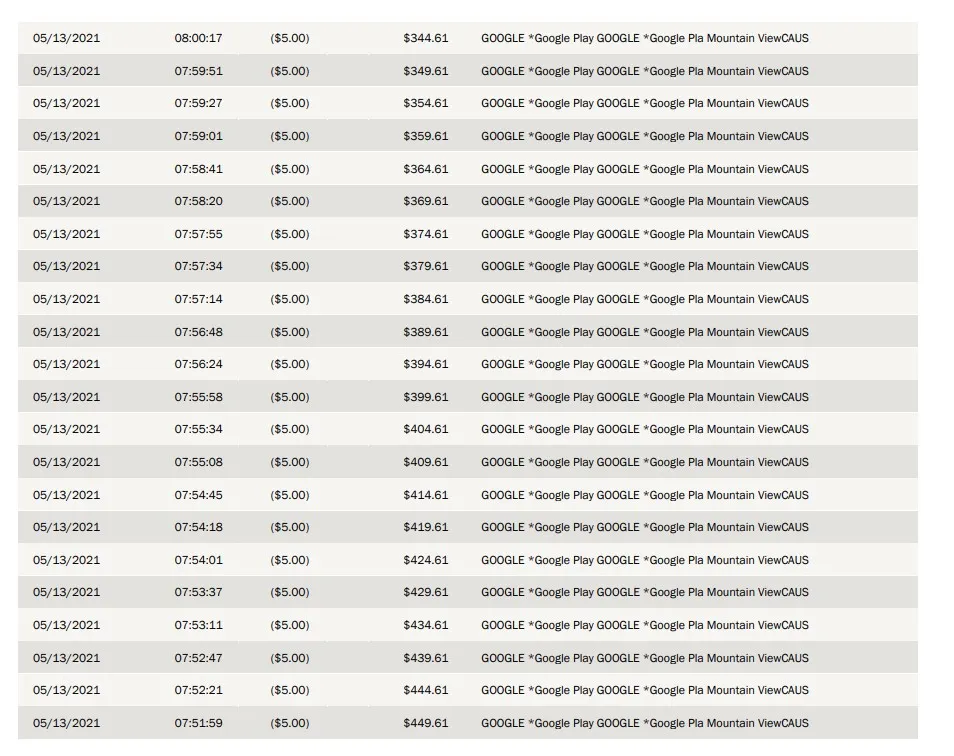Click the ($5.00) amount in the 07:57:55 row
This screenshot has width=954, height=756.
(290, 234)
